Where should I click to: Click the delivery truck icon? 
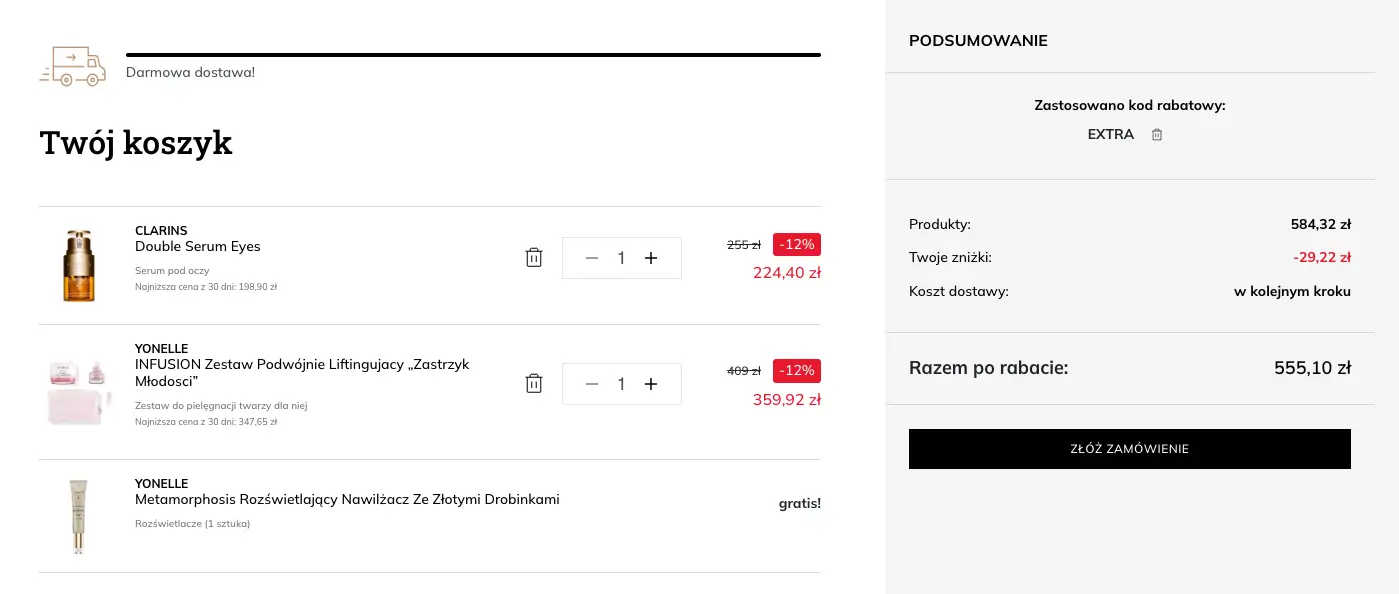tap(72, 65)
